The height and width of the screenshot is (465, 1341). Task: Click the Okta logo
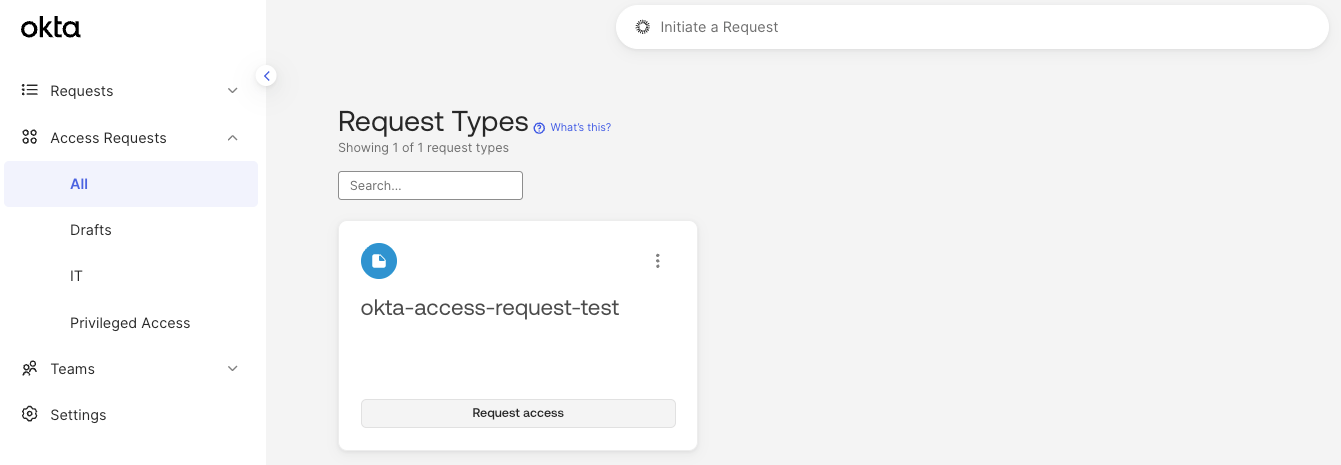pyautogui.click(x=51, y=28)
